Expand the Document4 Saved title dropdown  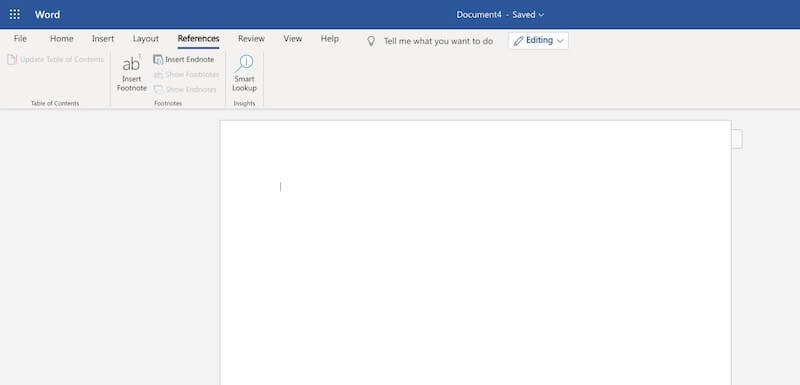(500, 15)
